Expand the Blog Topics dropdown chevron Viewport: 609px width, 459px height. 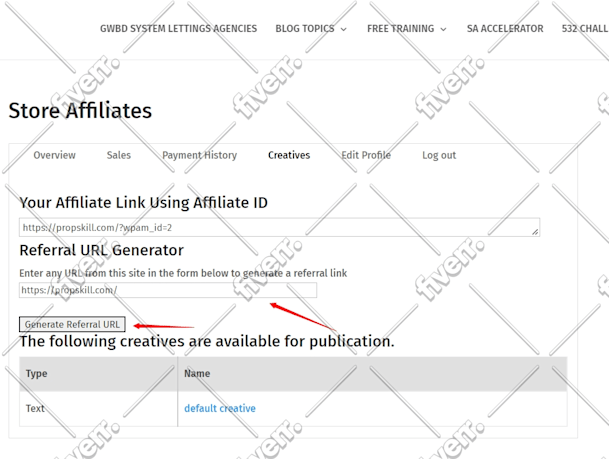pyautogui.click(x=344, y=29)
